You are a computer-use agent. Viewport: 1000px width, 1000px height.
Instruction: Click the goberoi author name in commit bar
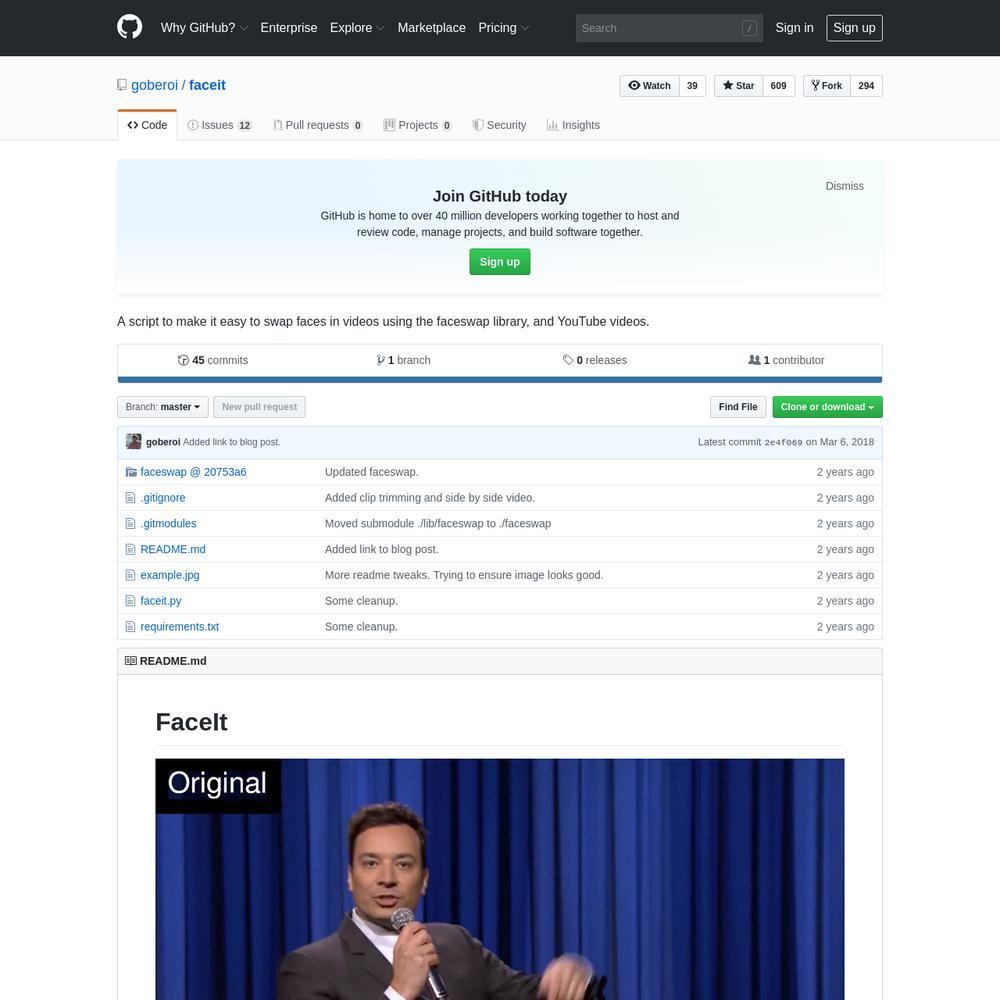point(163,442)
